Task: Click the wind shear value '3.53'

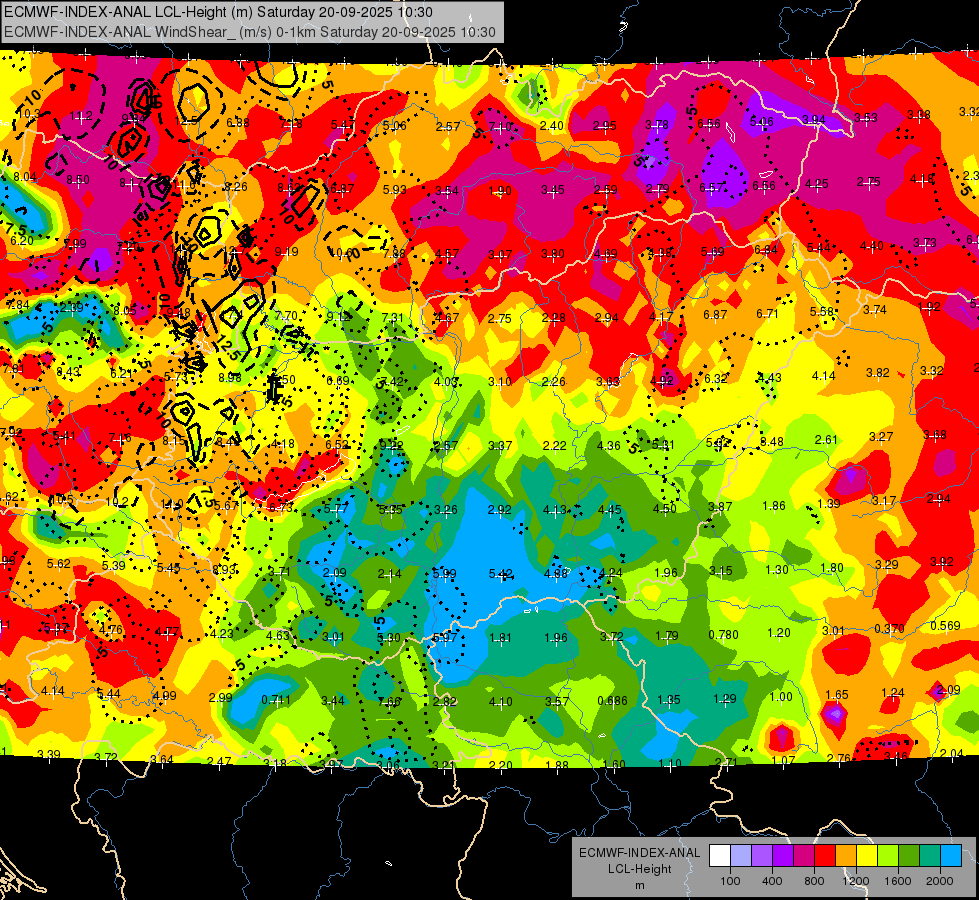Action: tap(866, 117)
